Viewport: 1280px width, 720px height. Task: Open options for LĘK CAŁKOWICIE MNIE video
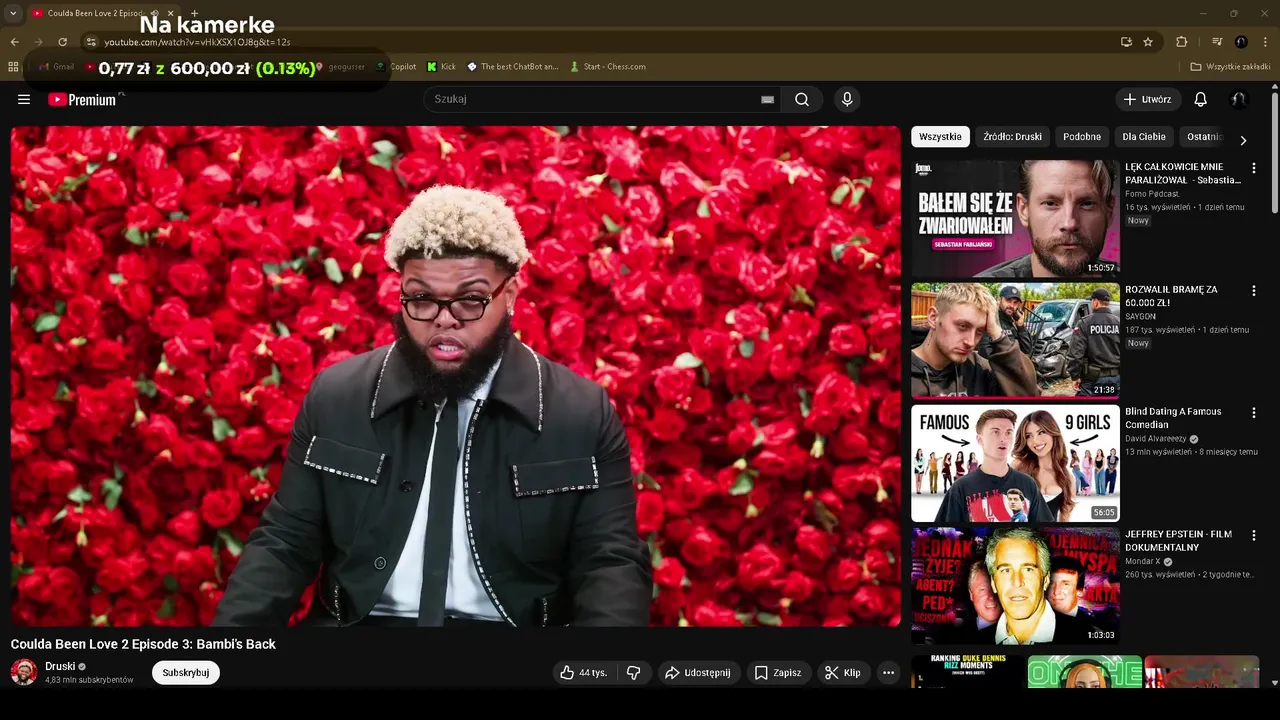coord(1253,168)
